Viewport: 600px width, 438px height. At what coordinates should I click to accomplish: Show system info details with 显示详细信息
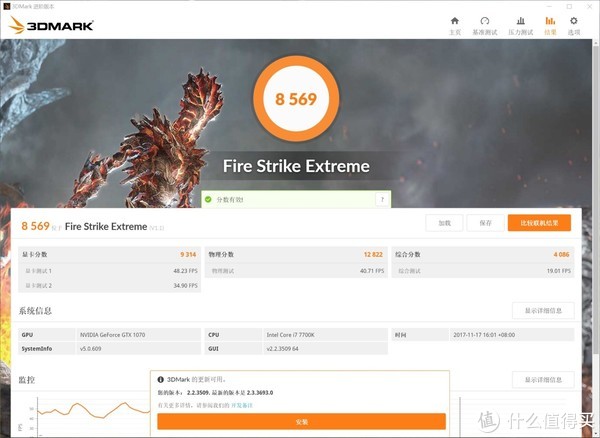543,310
